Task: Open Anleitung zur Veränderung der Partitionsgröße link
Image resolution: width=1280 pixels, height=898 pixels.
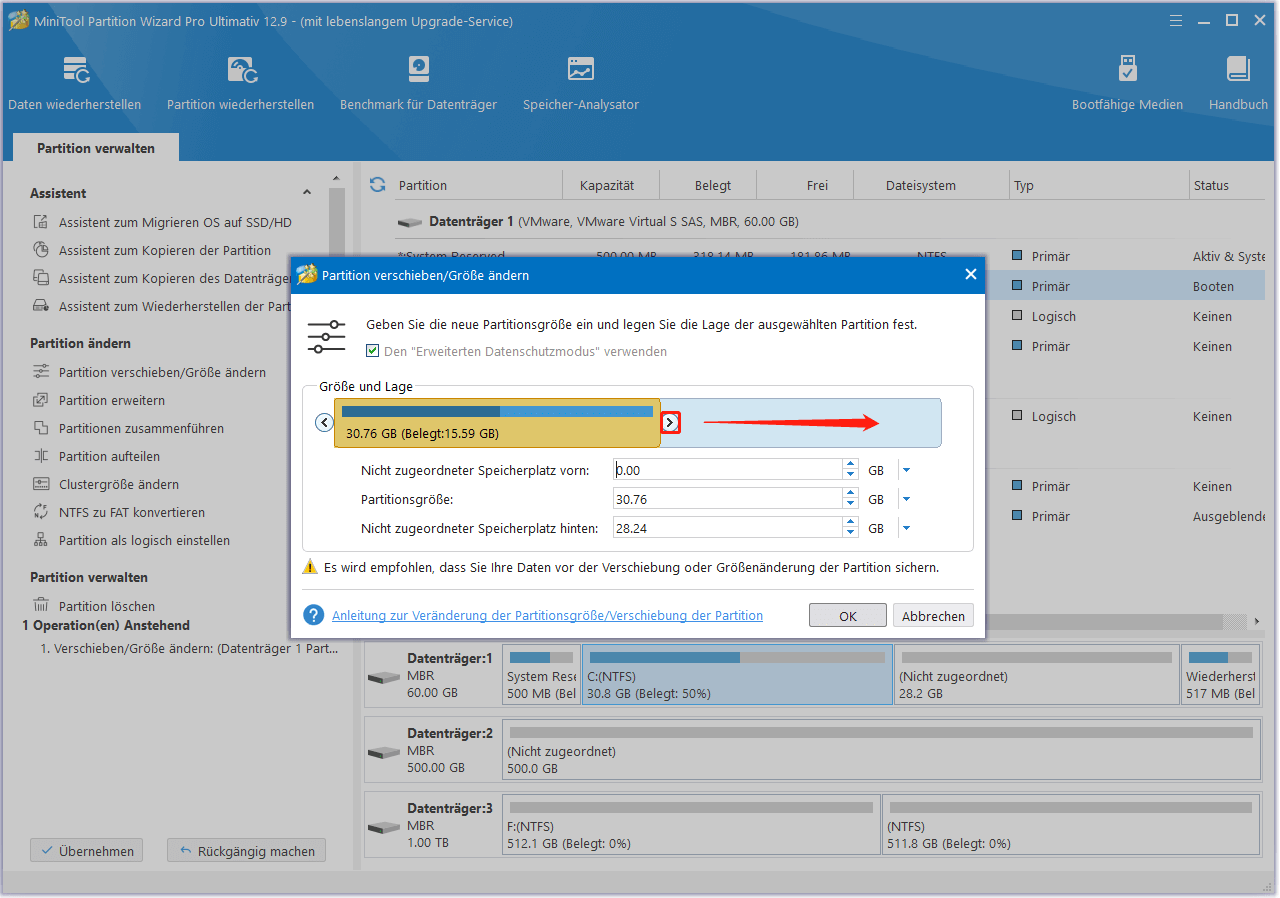Action: 547,616
